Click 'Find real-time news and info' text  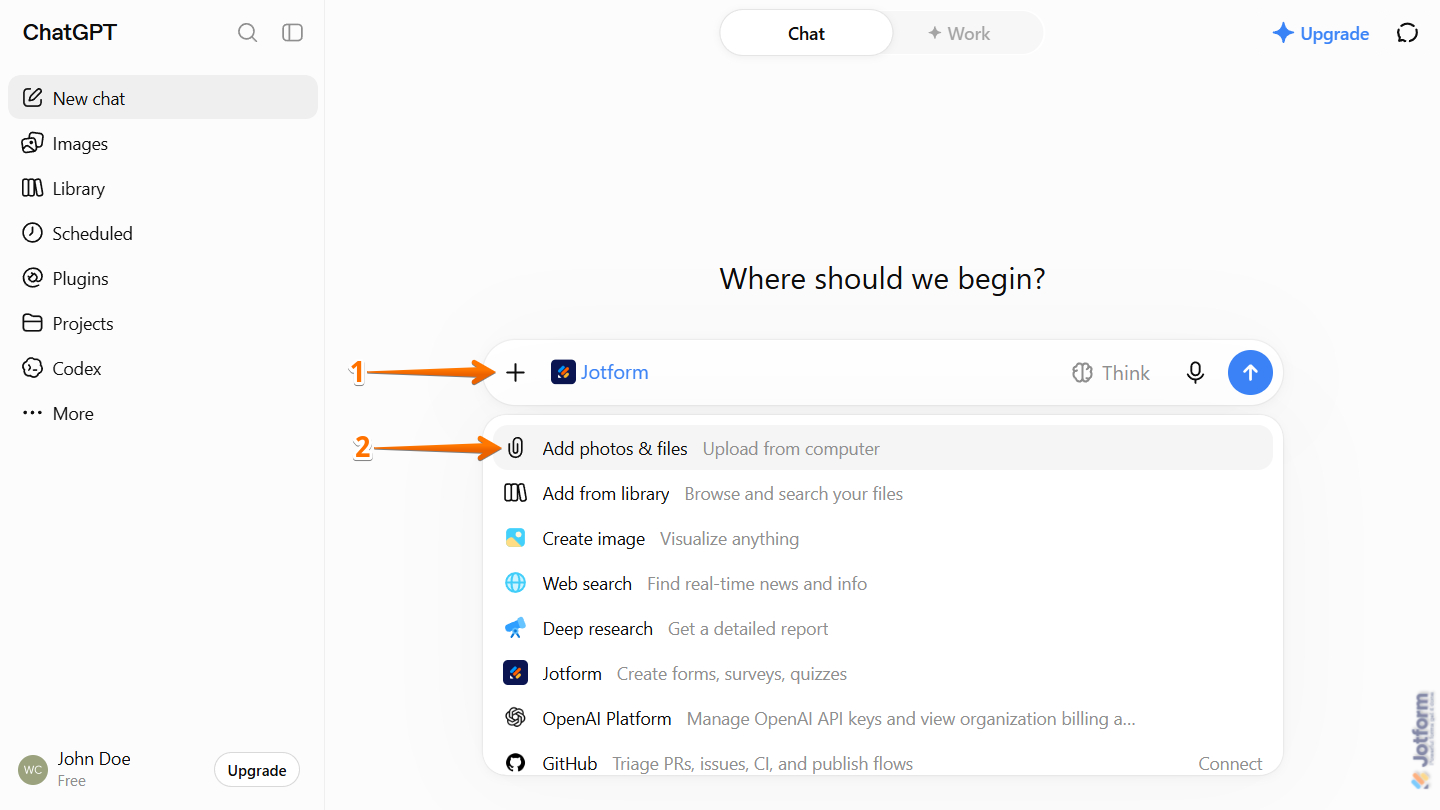757,583
